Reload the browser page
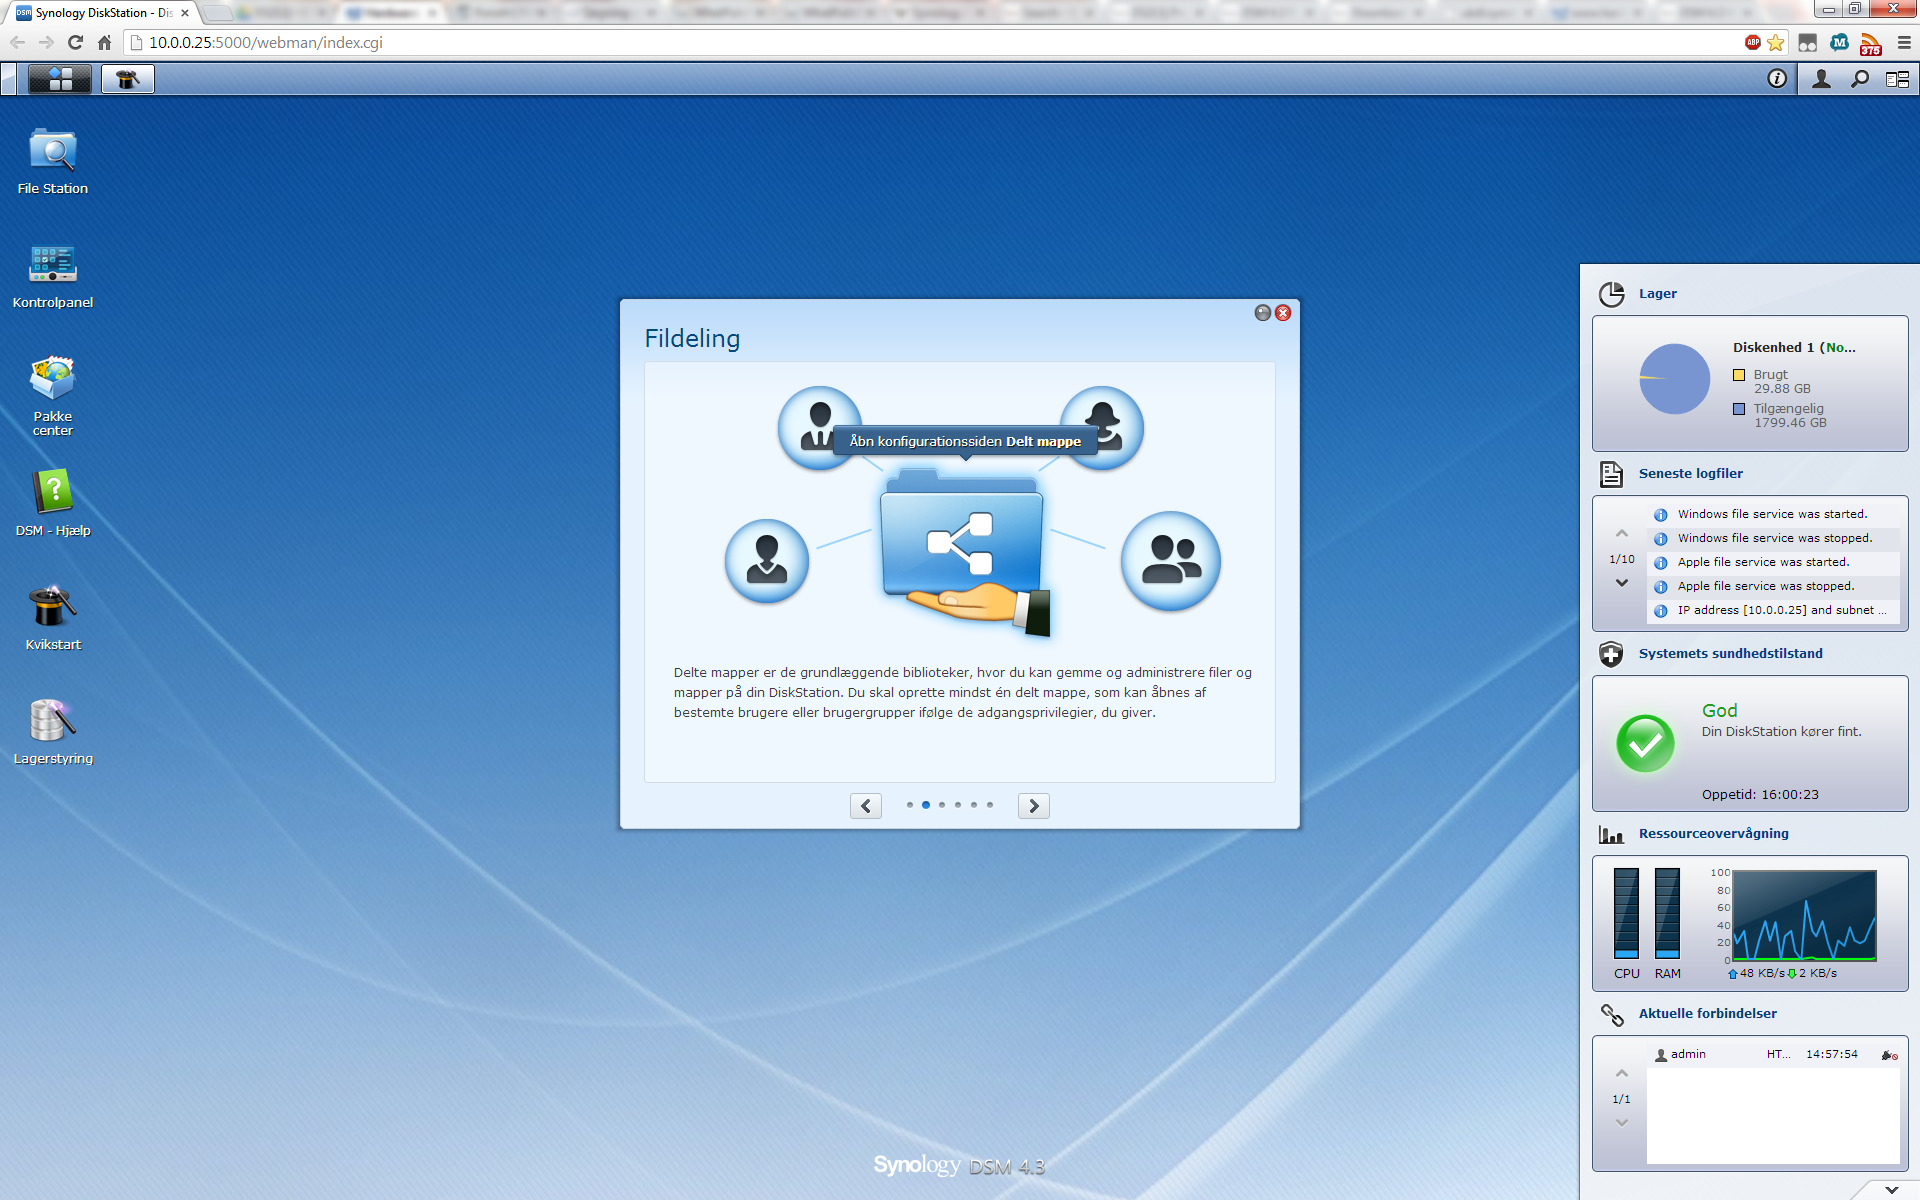Viewport: 1920px width, 1200px height. (75, 42)
